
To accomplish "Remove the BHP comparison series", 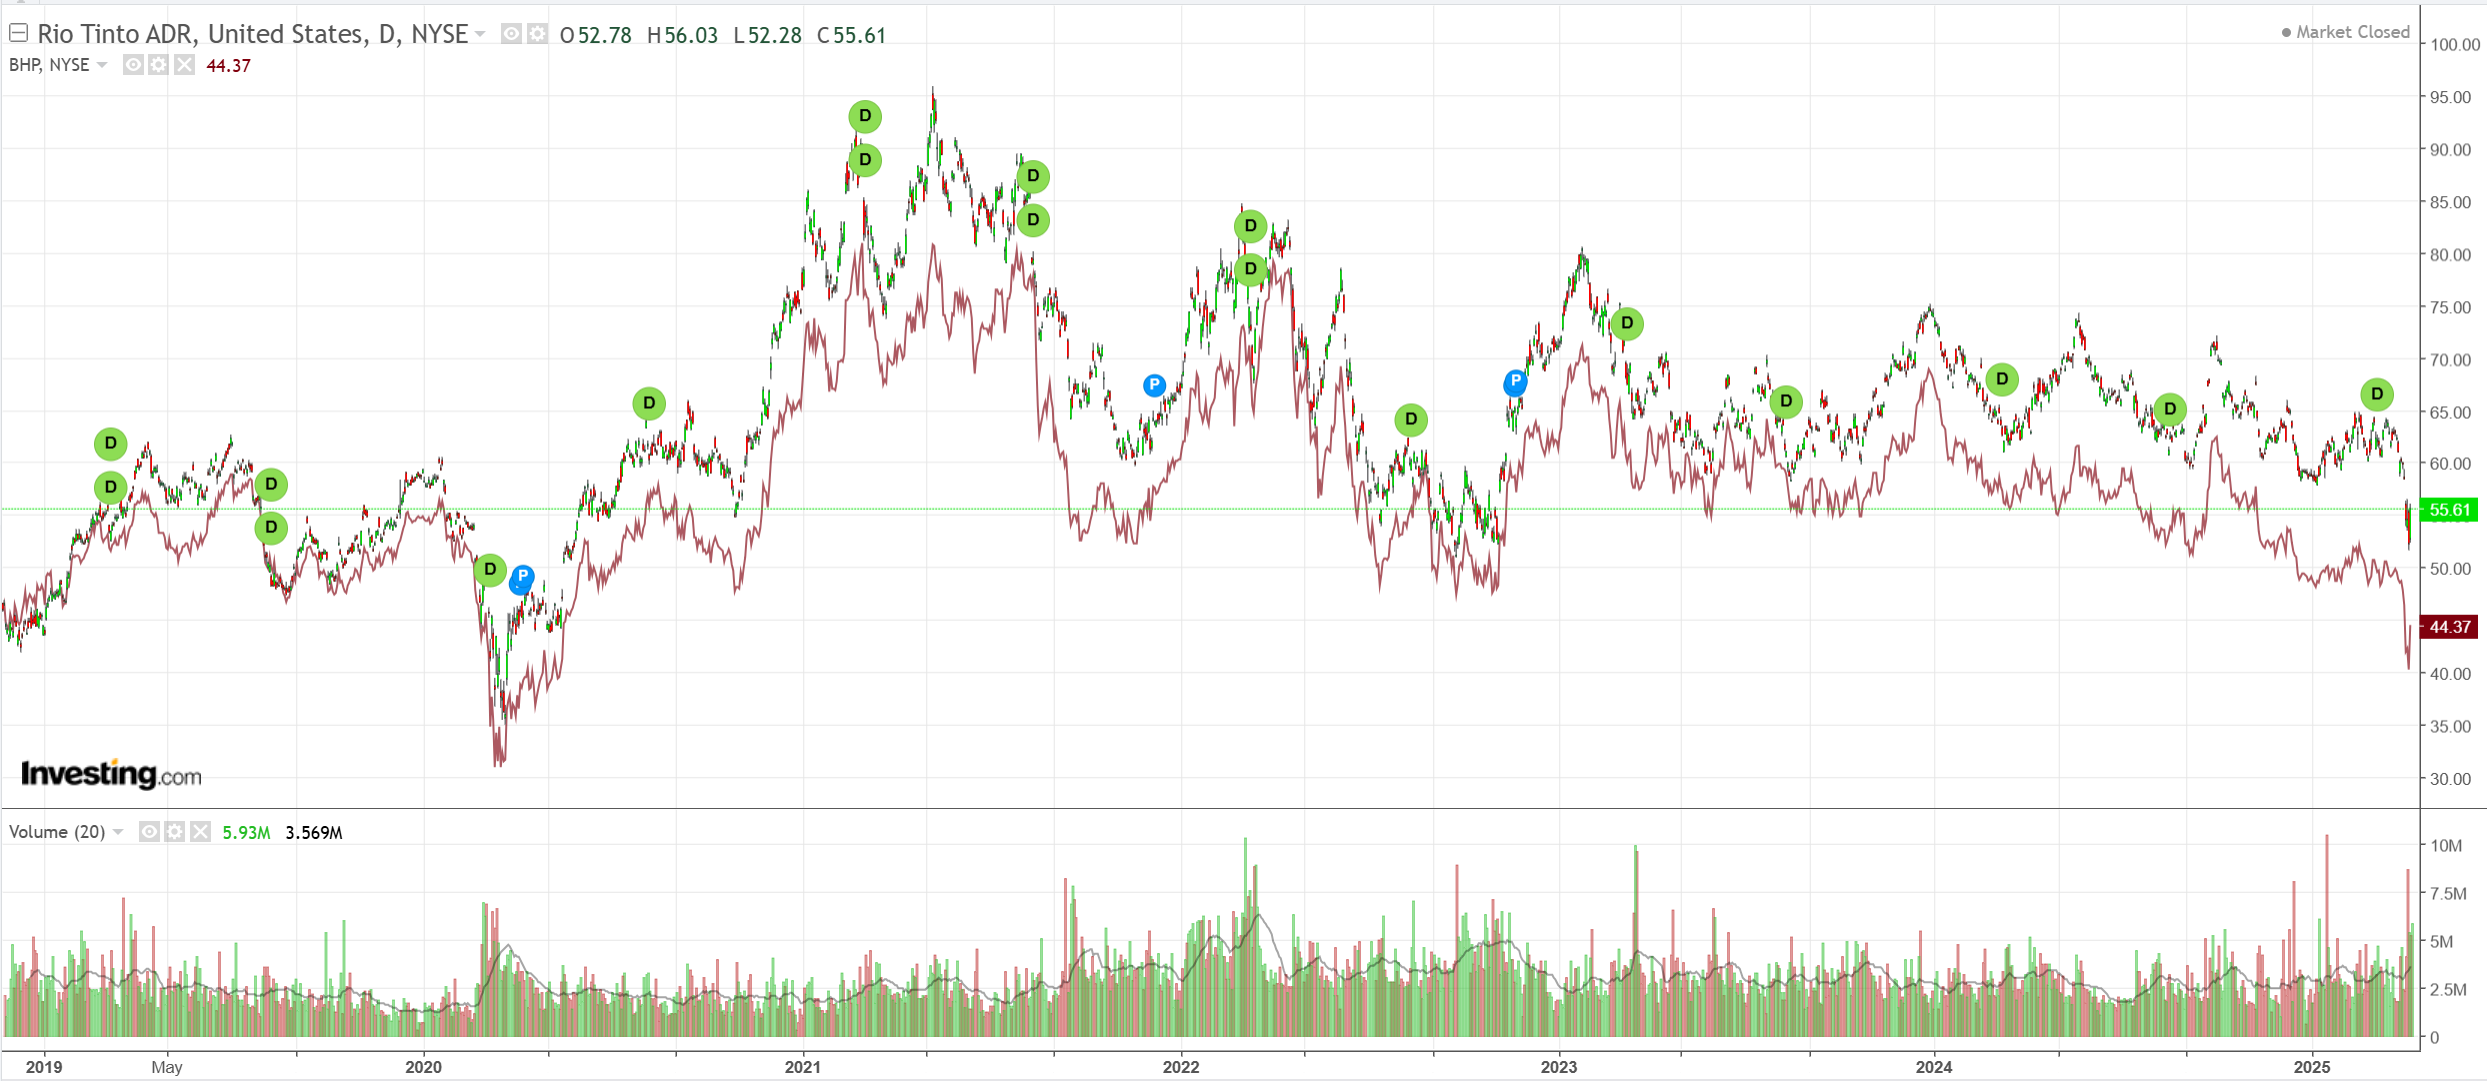I will pyautogui.click(x=184, y=65).
